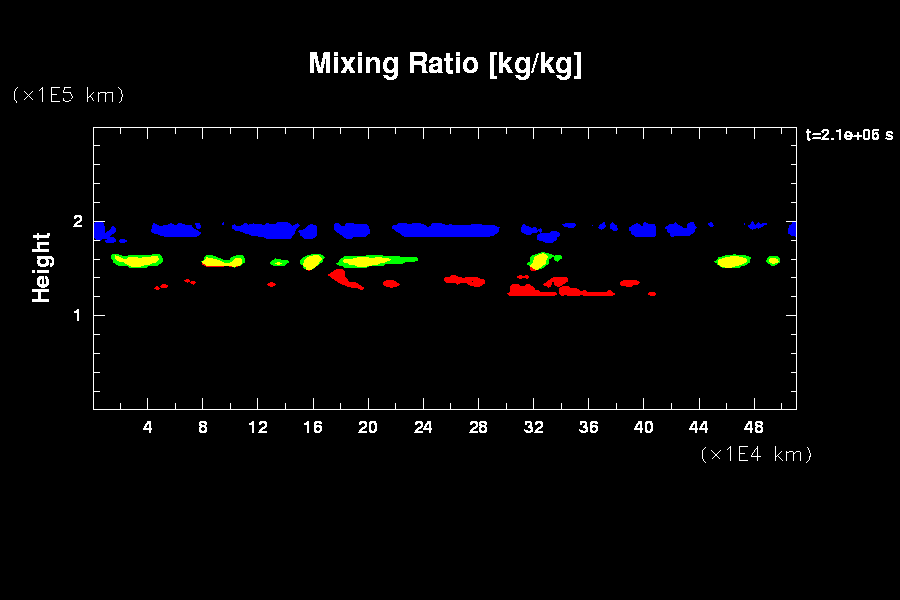Viewport: 900px width, 600px height.
Task: Click the leftmost yellow blob in the plot
Action: (137, 261)
